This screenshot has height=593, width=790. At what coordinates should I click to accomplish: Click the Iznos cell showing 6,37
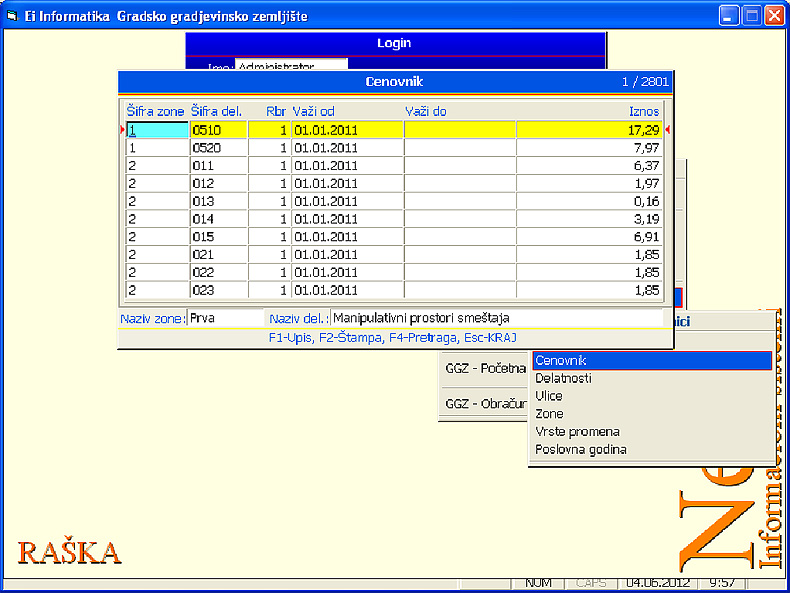coord(588,166)
